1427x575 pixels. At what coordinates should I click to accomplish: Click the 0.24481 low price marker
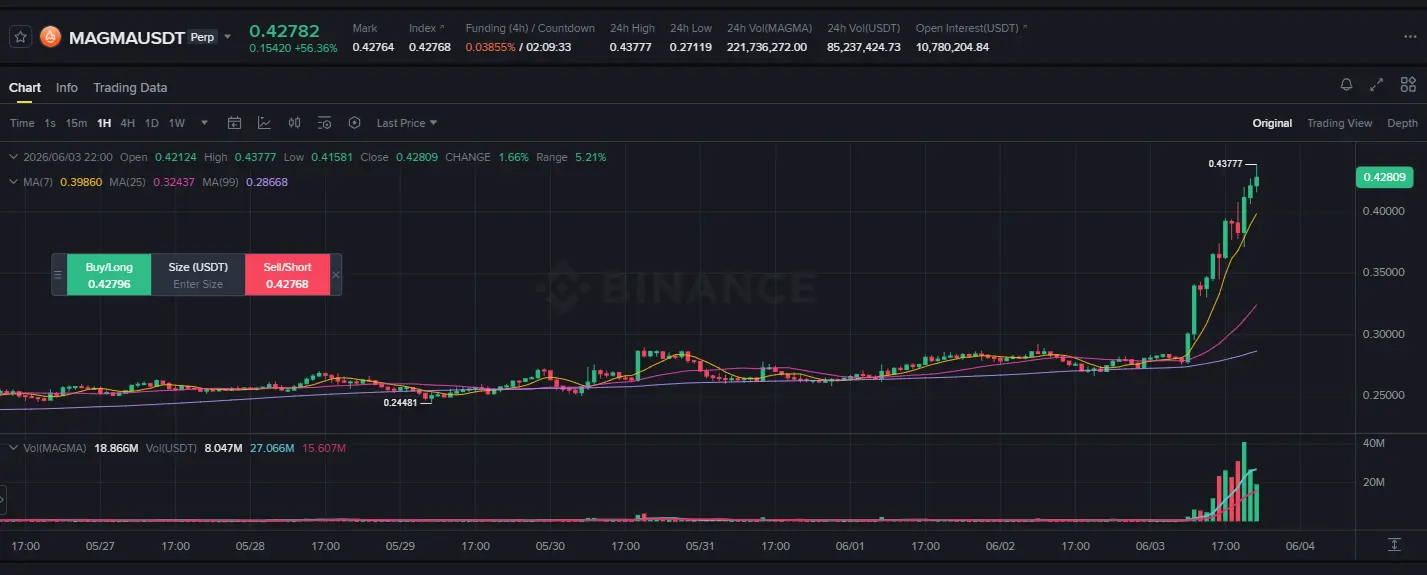[401, 402]
